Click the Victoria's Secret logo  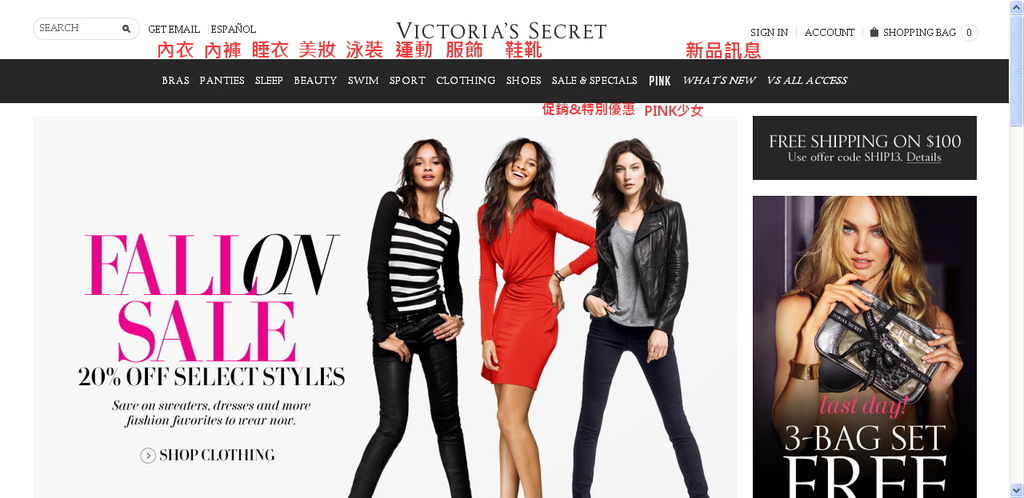[x=501, y=31]
